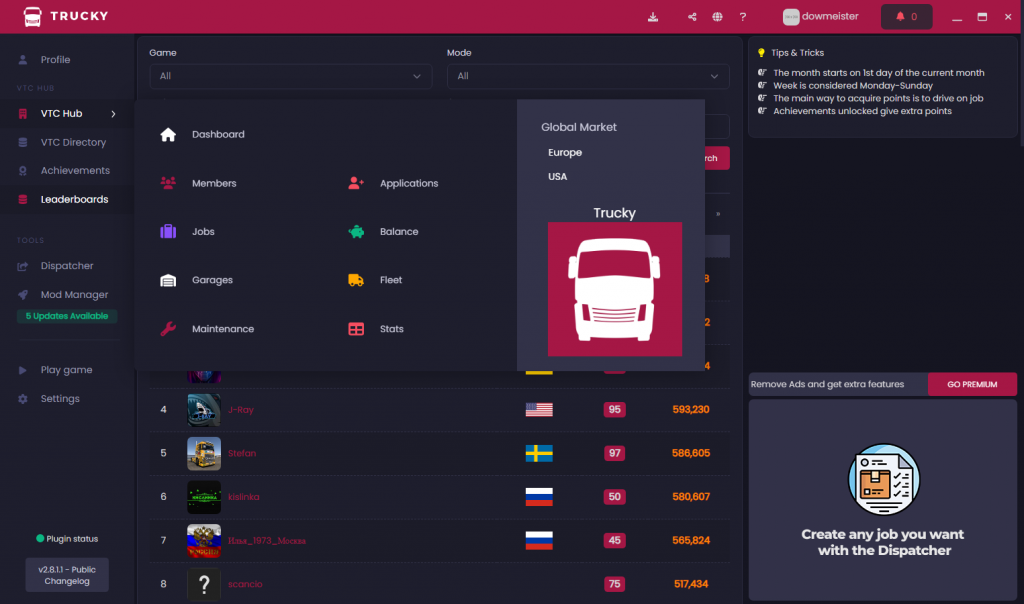Click the download icon in the top bar
1024x604 pixels.
[653, 16]
